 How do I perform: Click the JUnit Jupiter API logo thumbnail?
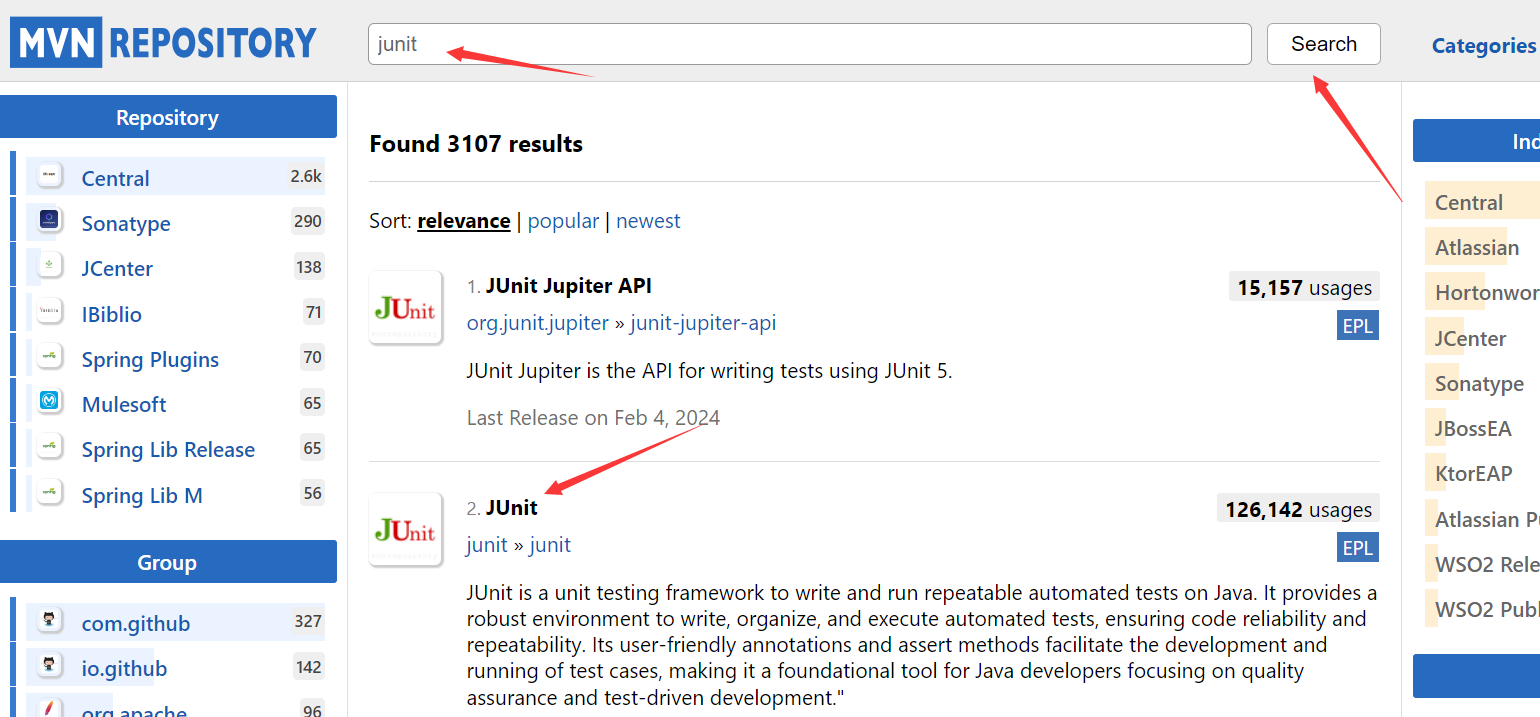click(x=406, y=308)
